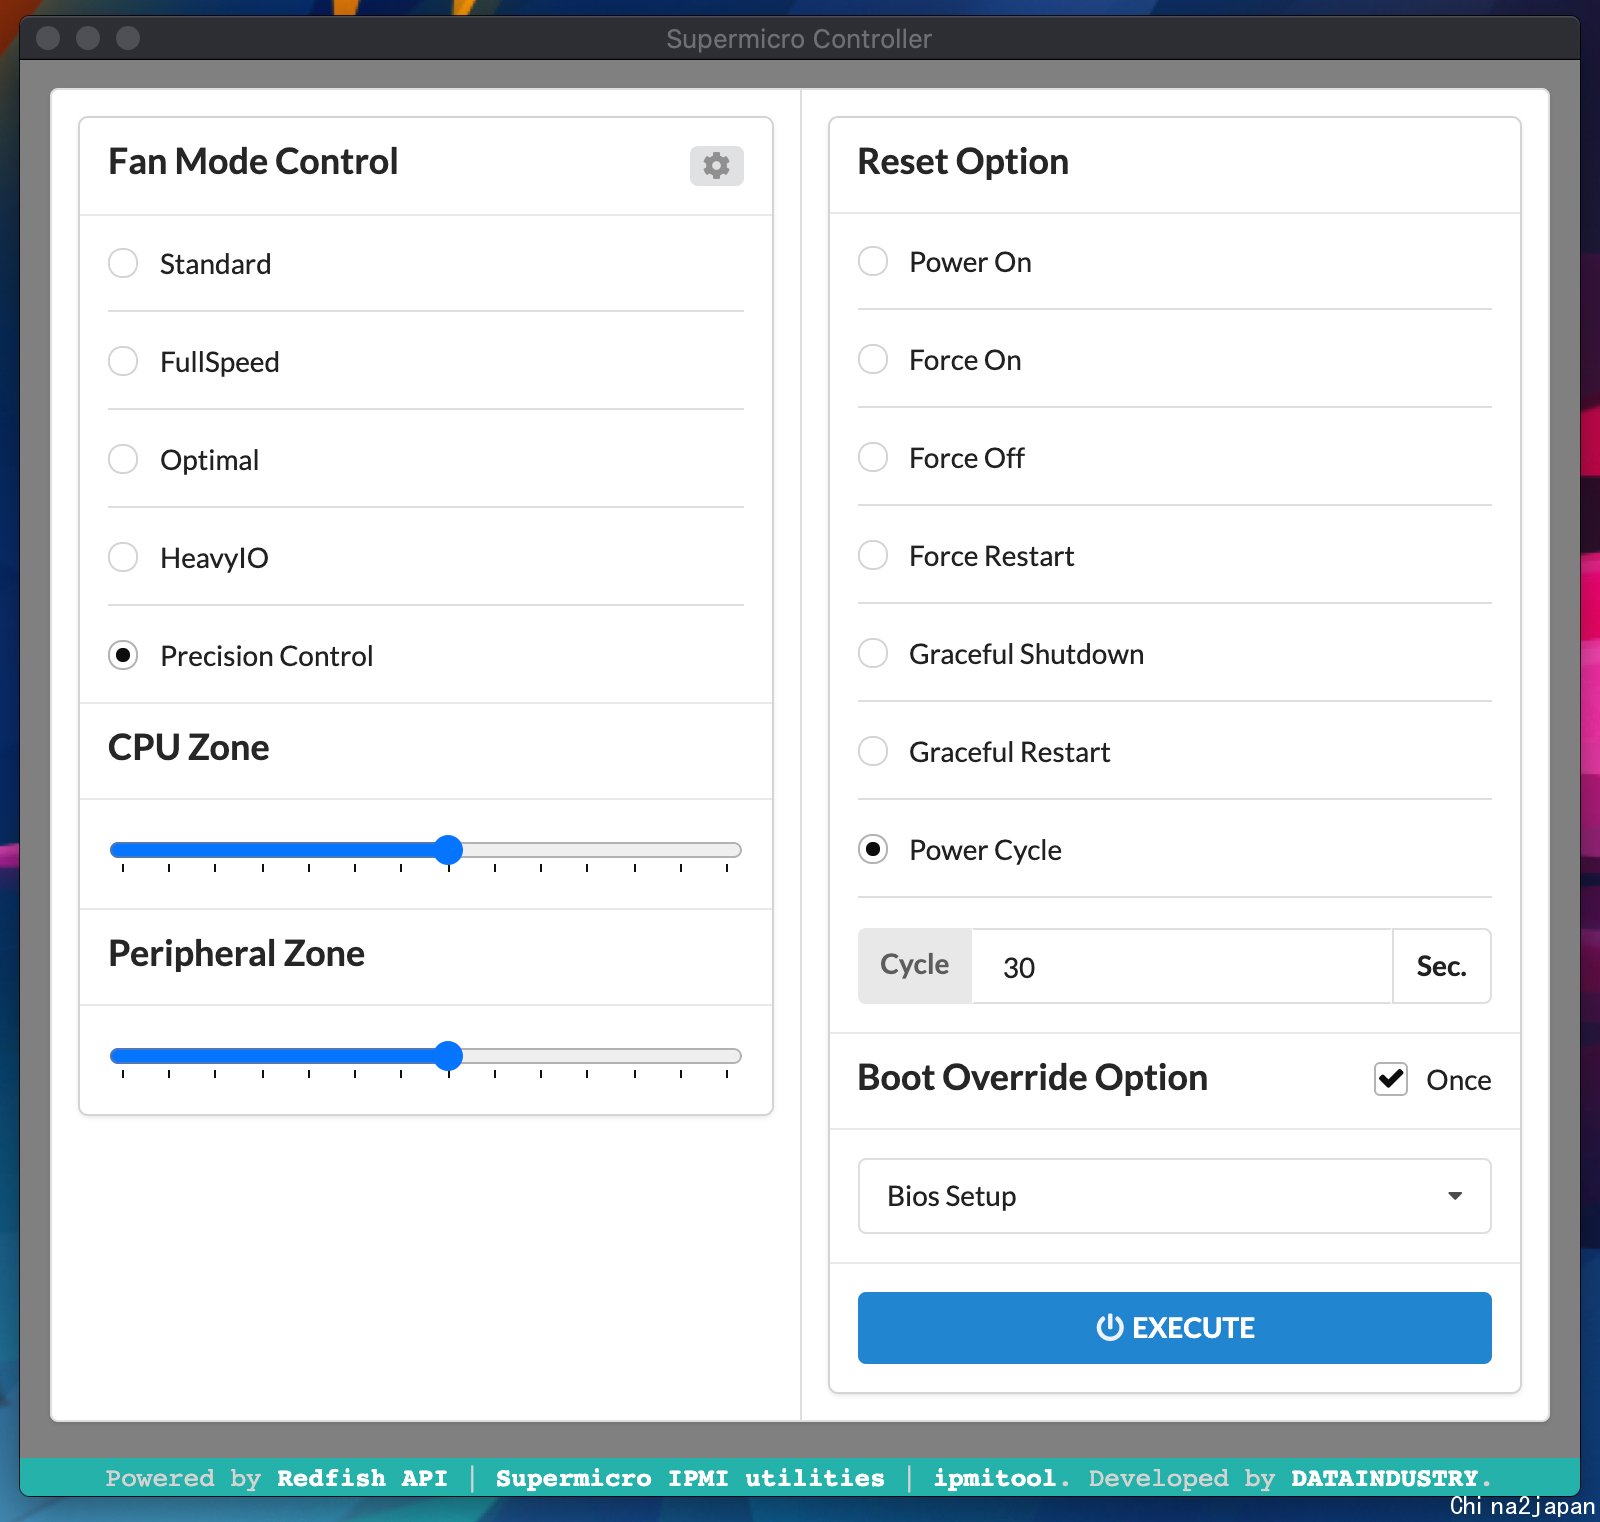Open fan mode settings gear icon
Viewport: 1600px width, 1522px height.
coord(716,165)
